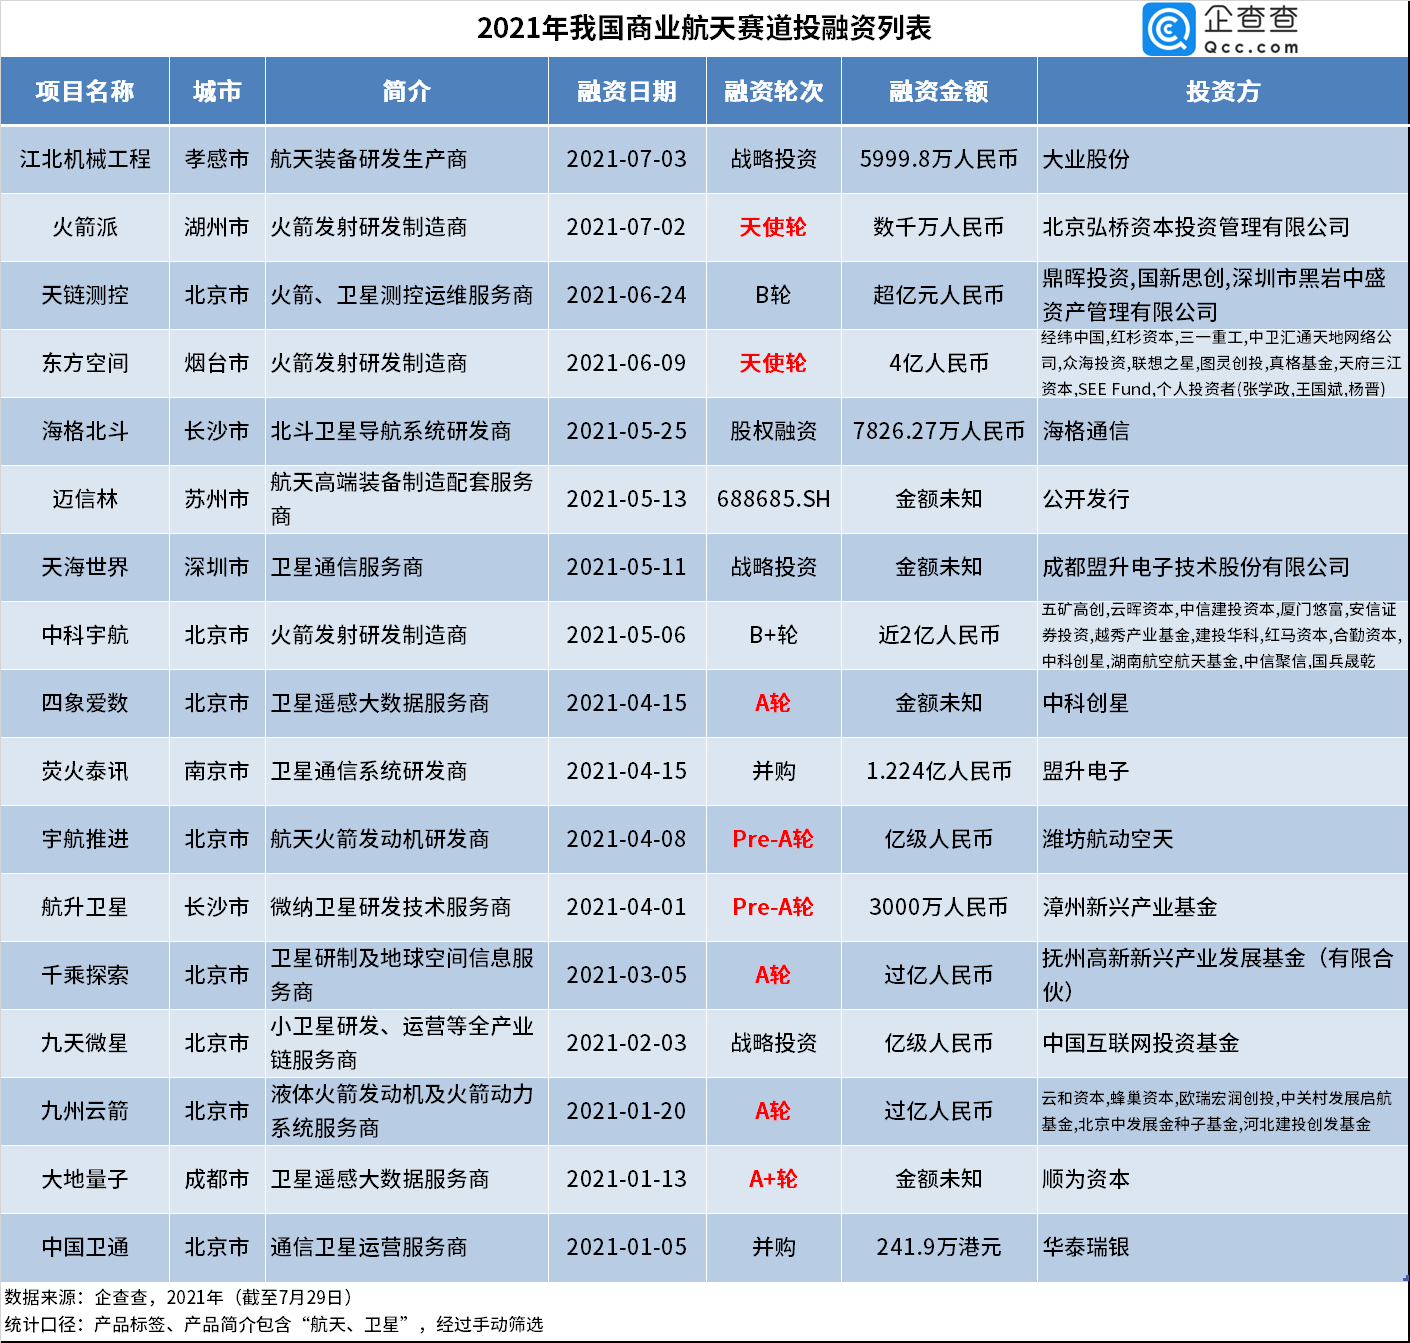Click the 海格北斗 project cell
This screenshot has width=1410, height=1343.
[x=85, y=431]
